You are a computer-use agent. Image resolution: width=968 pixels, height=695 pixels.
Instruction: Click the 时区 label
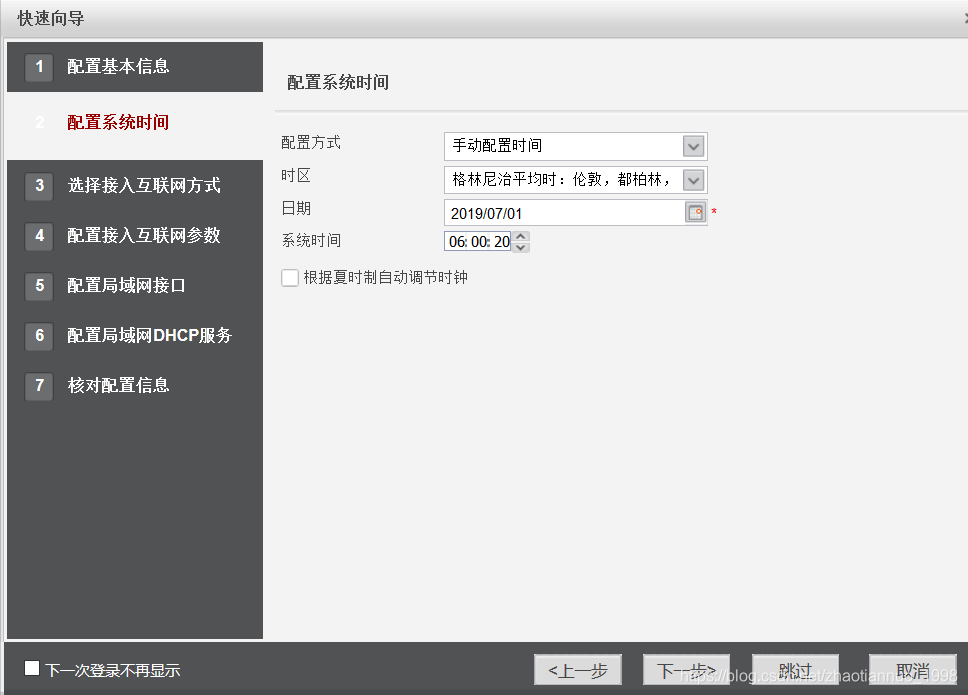[296, 176]
